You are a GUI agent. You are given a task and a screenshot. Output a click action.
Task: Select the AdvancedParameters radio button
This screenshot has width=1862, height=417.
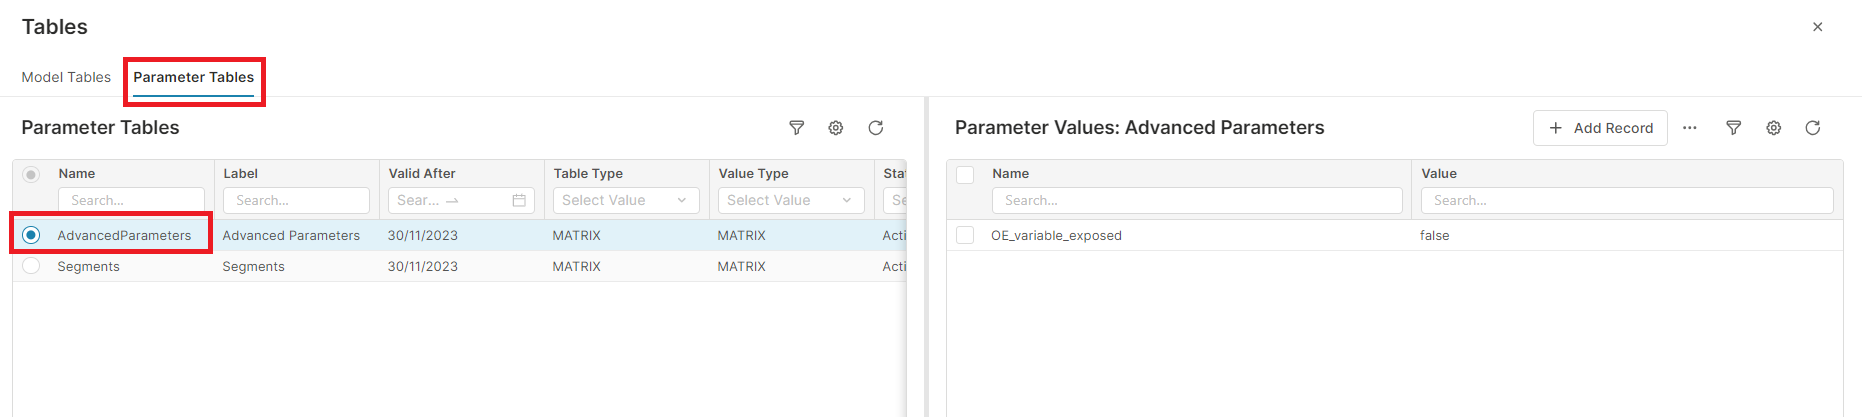[31, 235]
